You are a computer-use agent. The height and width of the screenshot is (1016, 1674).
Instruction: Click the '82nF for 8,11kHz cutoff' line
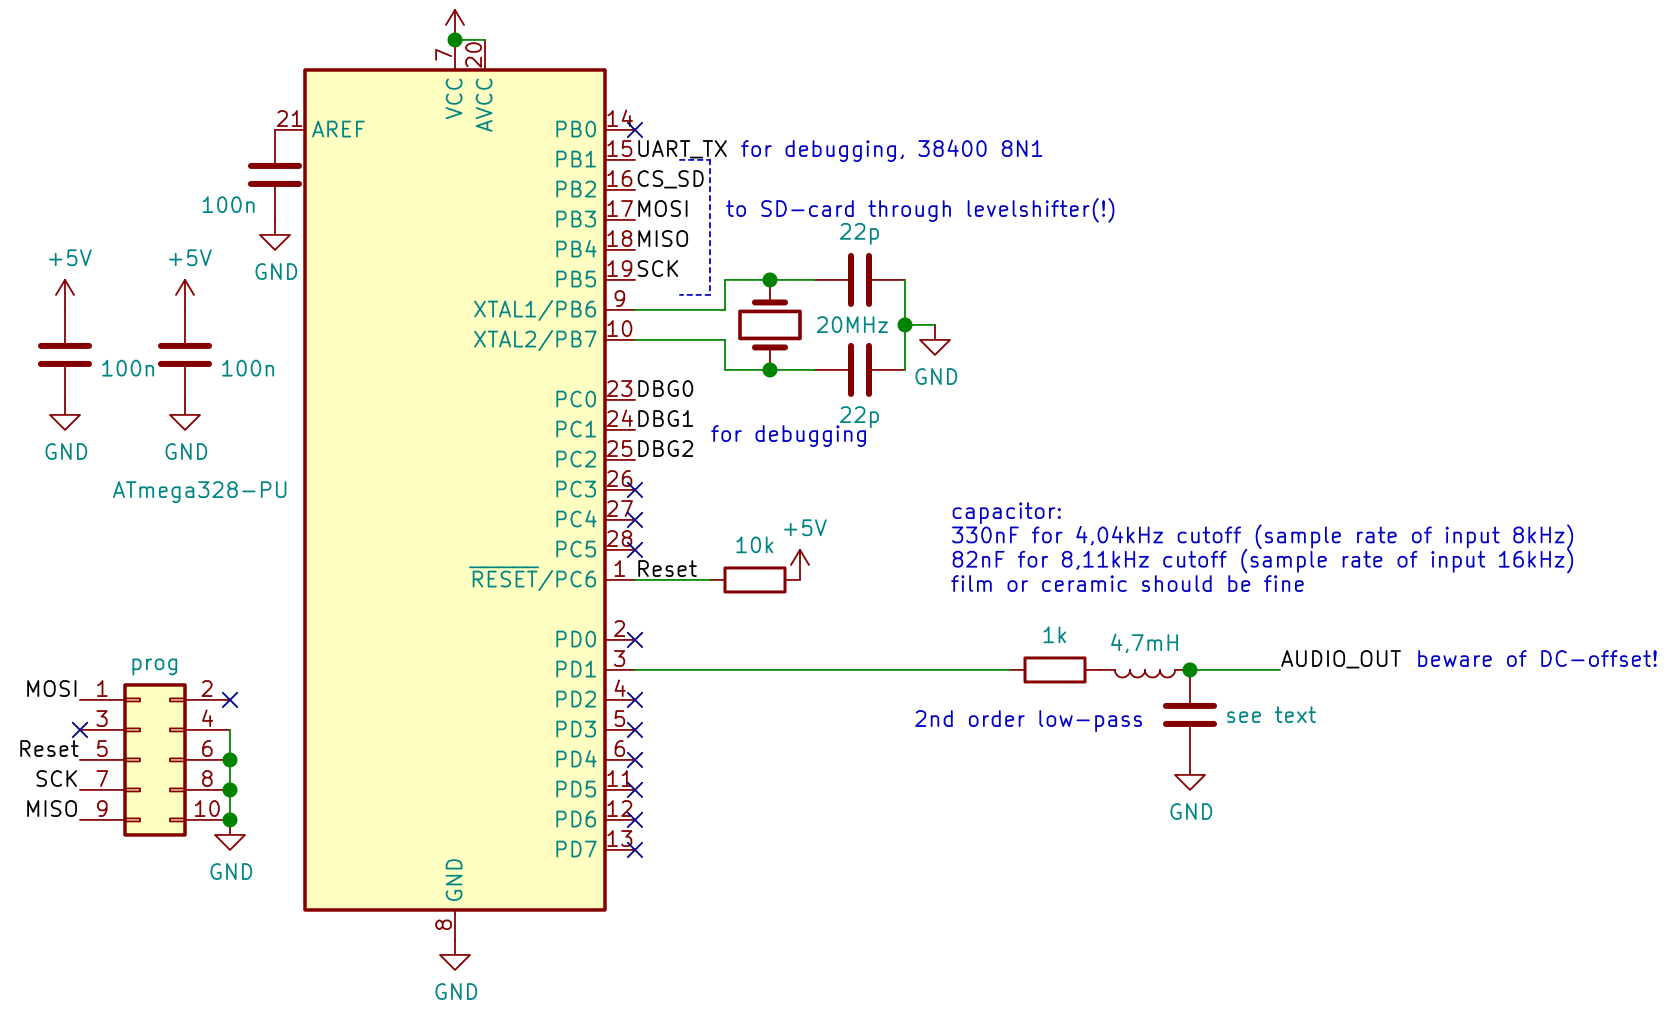click(x=1262, y=561)
